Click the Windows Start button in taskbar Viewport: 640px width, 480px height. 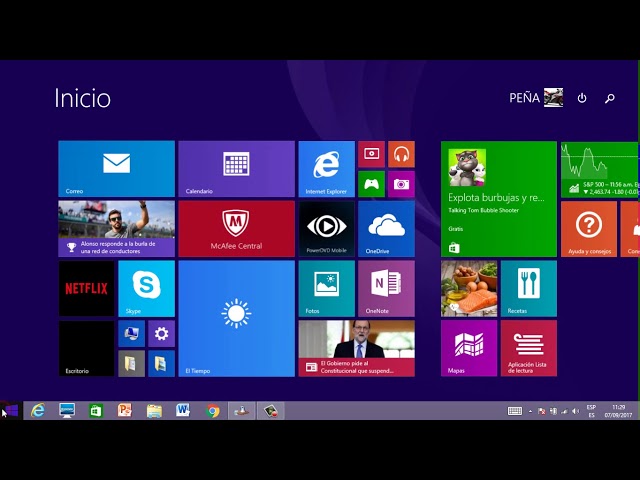pyautogui.click(x=11, y=410)
